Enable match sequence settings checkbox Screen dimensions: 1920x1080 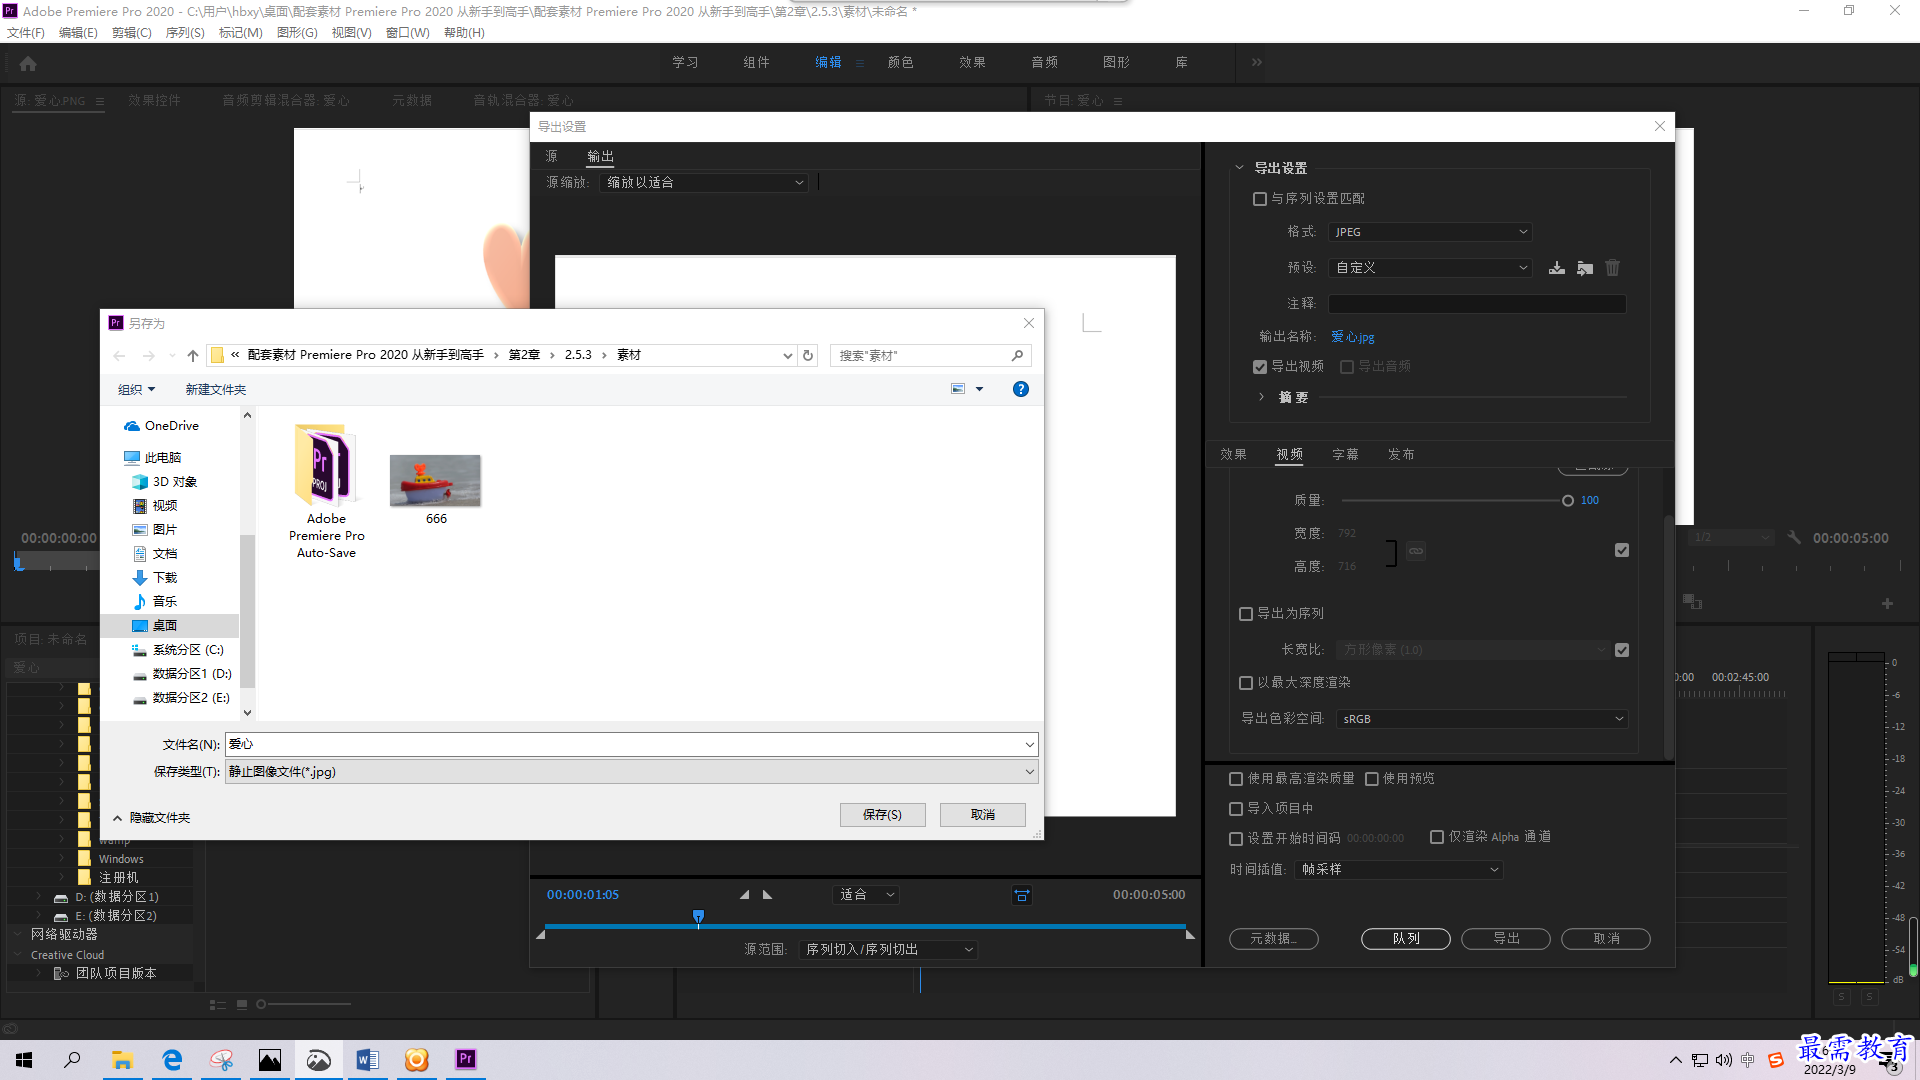point(1260,199)
